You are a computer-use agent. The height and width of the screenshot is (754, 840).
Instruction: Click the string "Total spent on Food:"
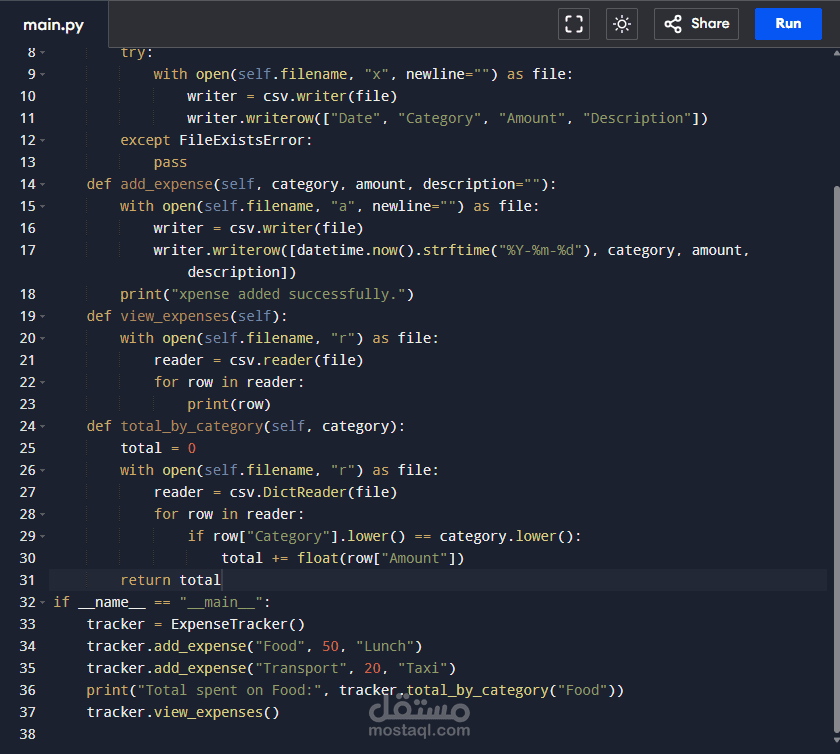coord(229,690)
